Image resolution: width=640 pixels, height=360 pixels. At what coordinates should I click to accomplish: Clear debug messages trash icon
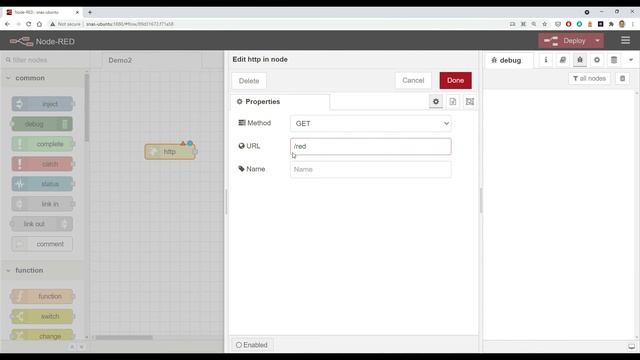(x=622, y=78)
